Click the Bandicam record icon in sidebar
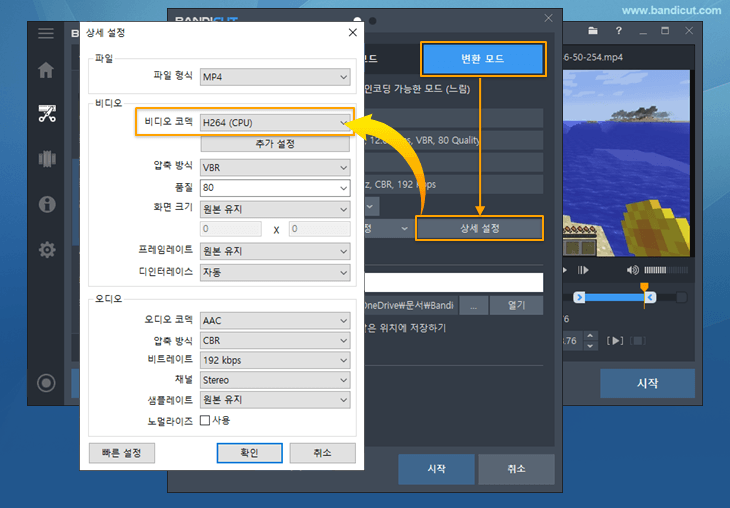Viewport: 730px width, 508px height. coord(46,383)
